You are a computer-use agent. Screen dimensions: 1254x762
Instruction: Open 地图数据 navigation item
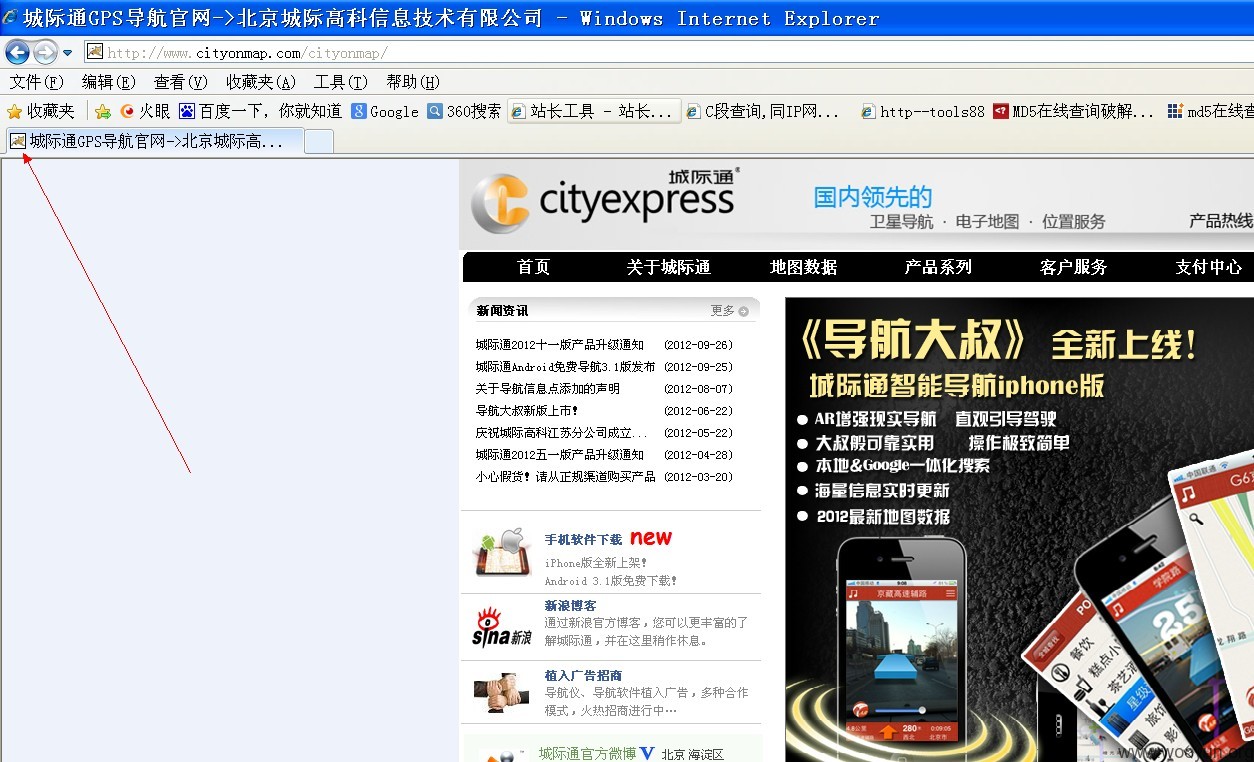pyautogui.click(x=803, y=267)
